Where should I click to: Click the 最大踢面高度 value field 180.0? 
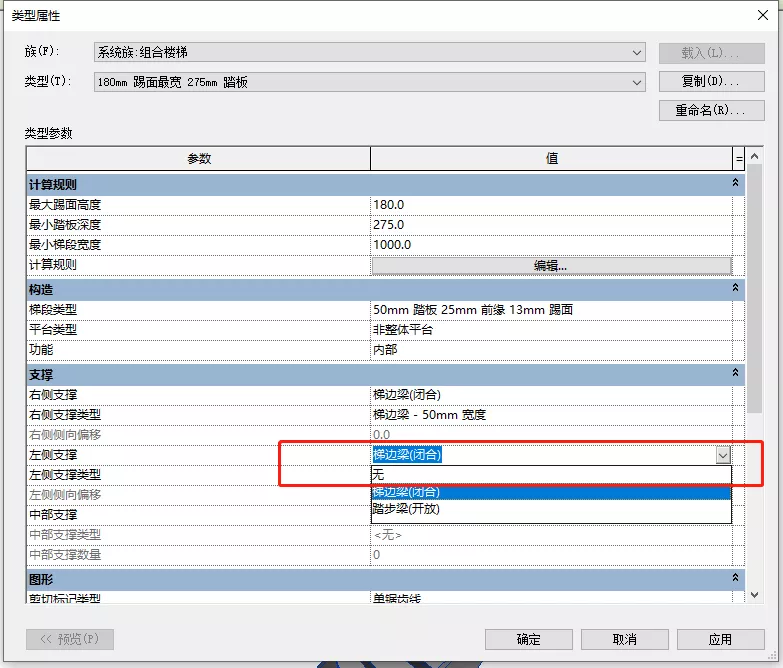[551, 204]
